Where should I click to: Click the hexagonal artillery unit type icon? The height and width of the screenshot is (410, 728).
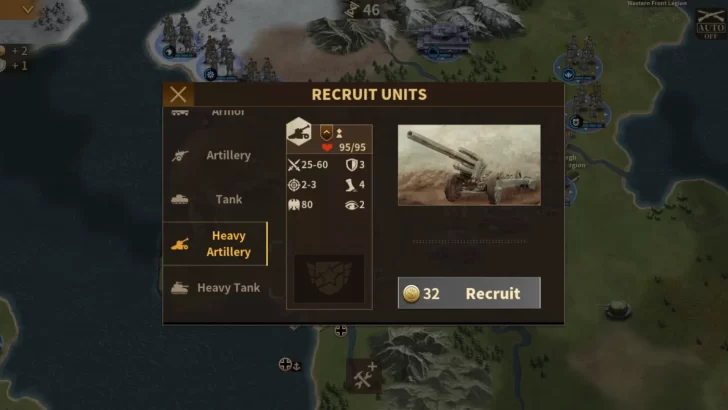[299, 132]
